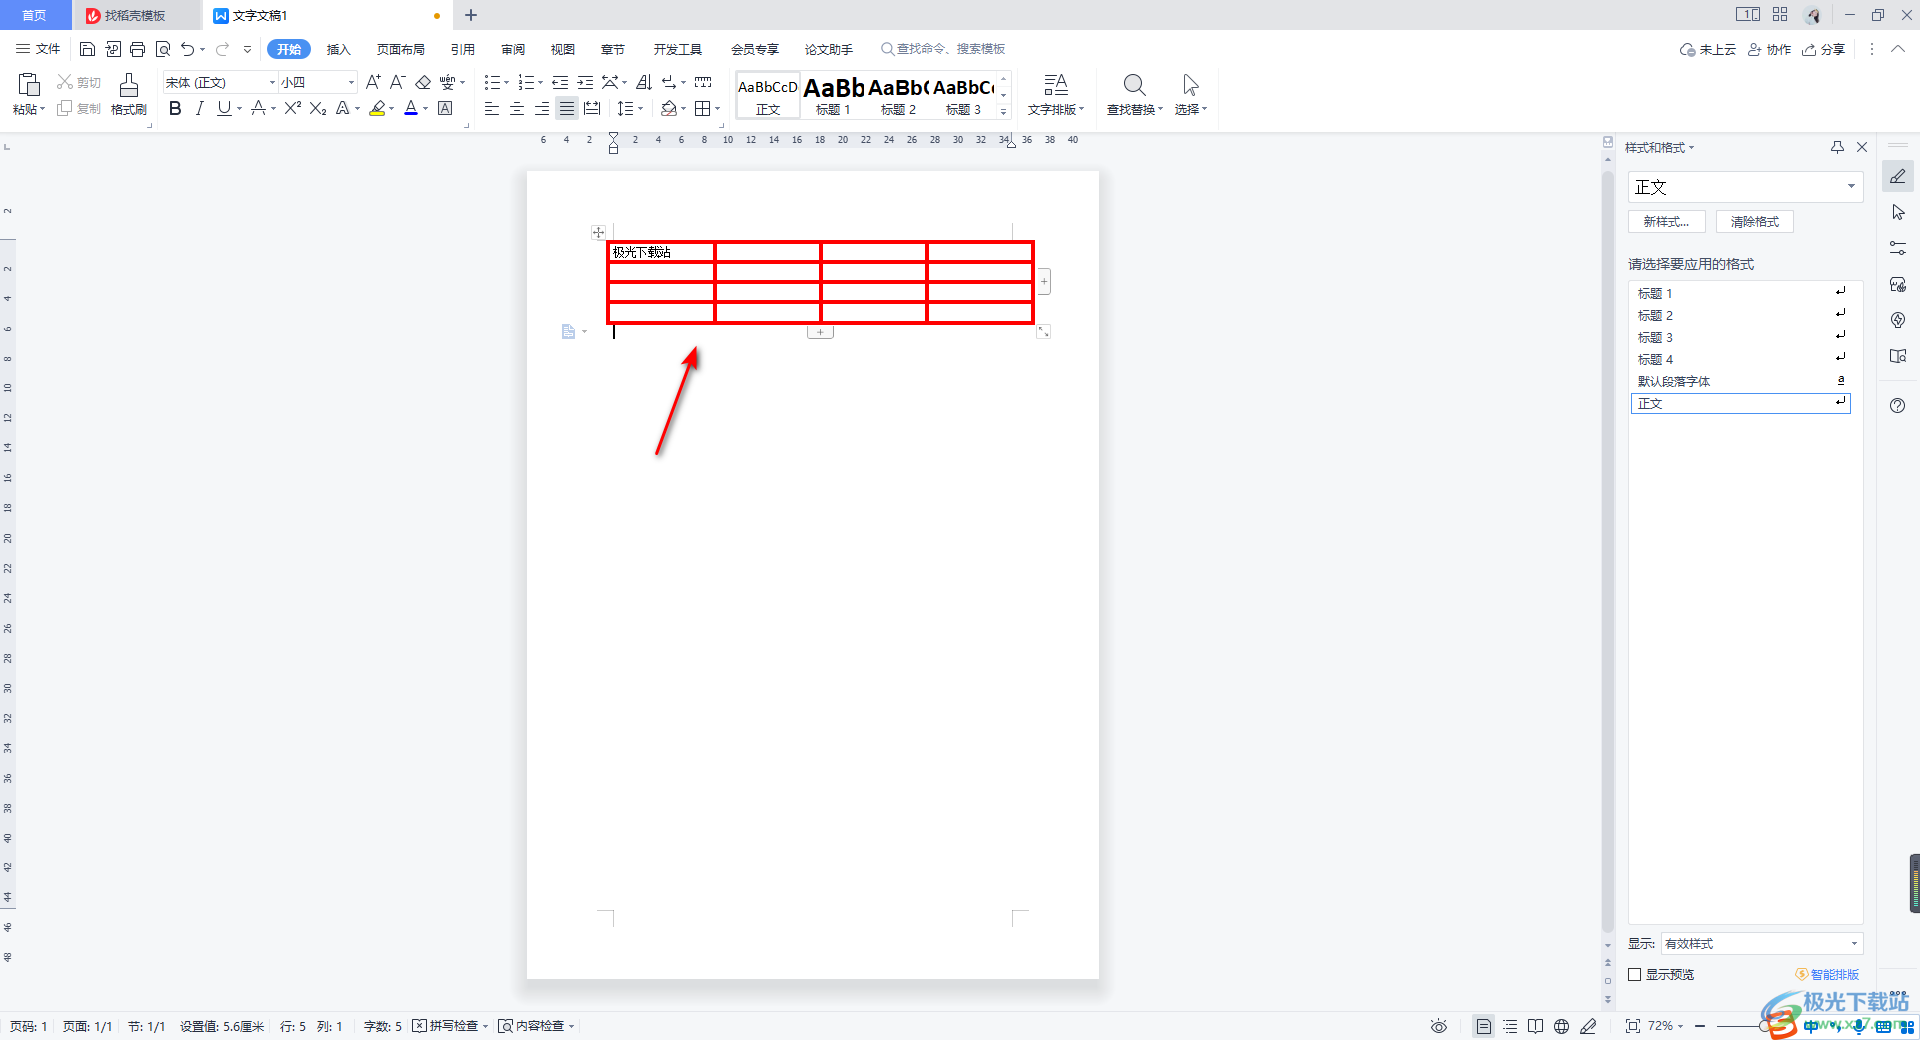Increase paragraph indent
Viewport: 1920px width, 1040px height.
click(x=585, y=82)
